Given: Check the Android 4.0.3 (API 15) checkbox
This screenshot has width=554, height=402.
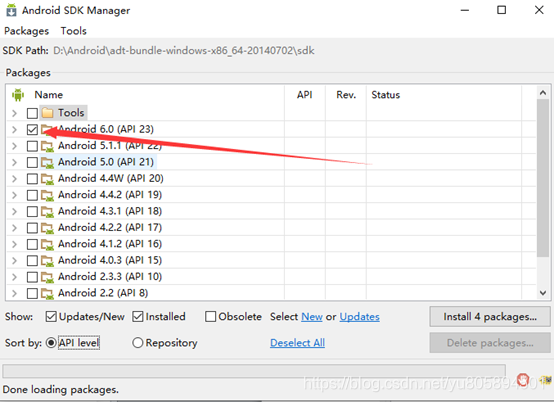Looking at the screenshot, I should point(32,261).
